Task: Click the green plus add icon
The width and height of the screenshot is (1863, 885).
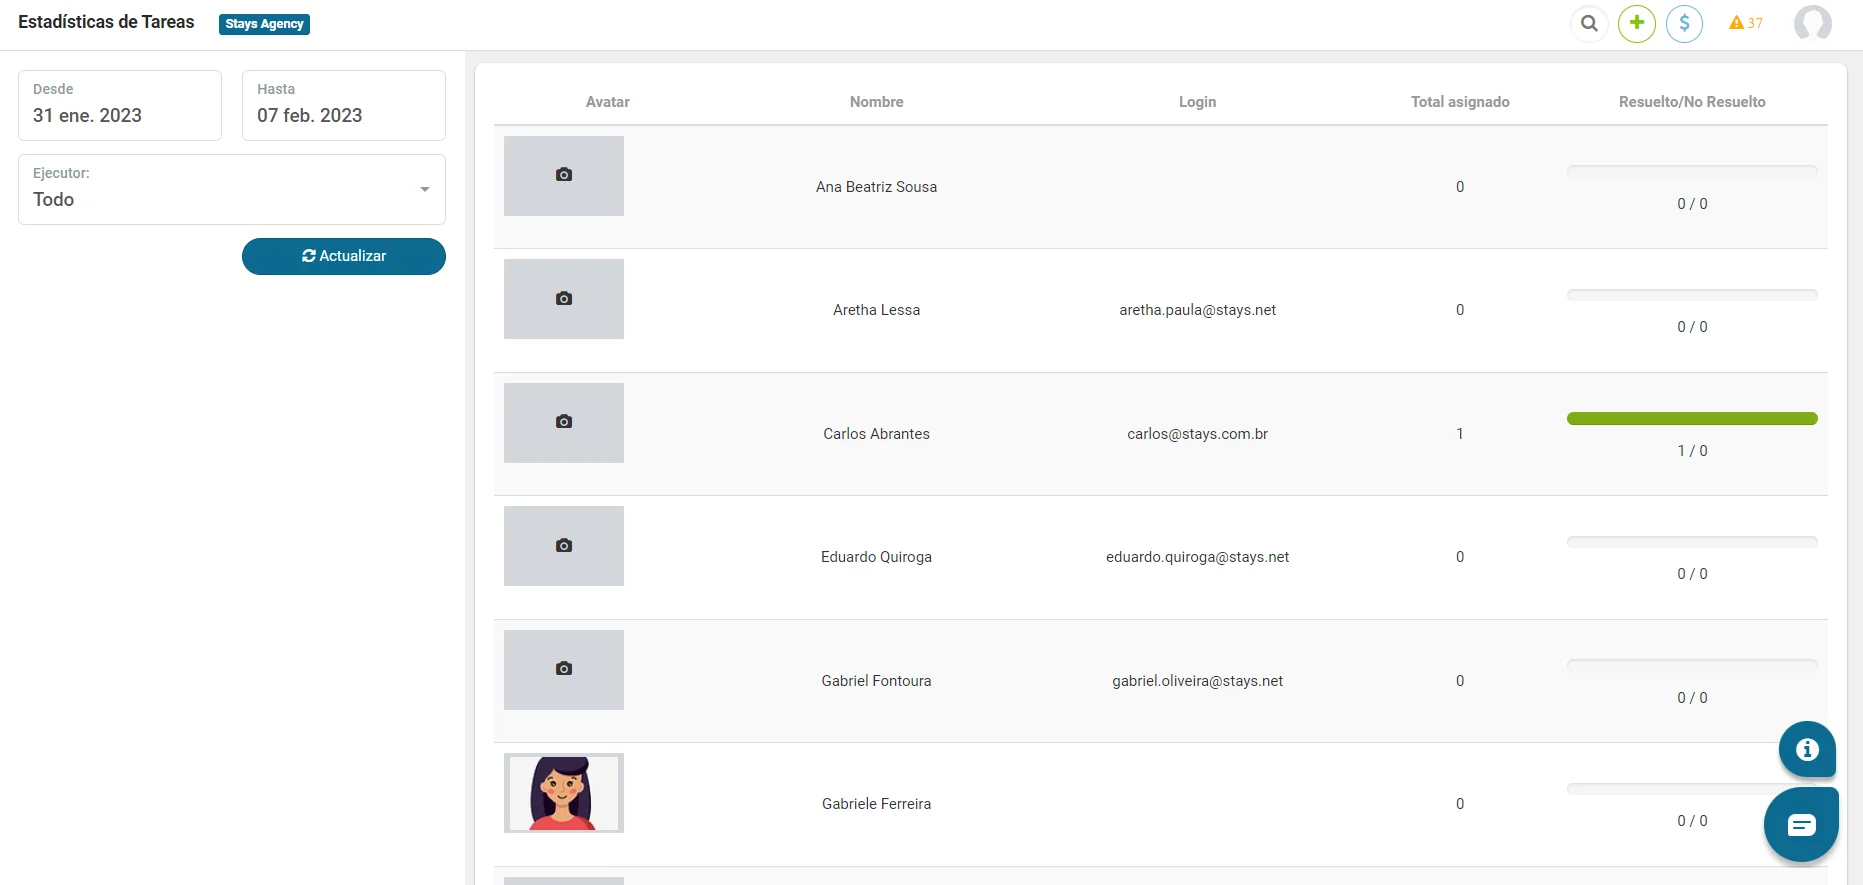Action: (1637, 23)
